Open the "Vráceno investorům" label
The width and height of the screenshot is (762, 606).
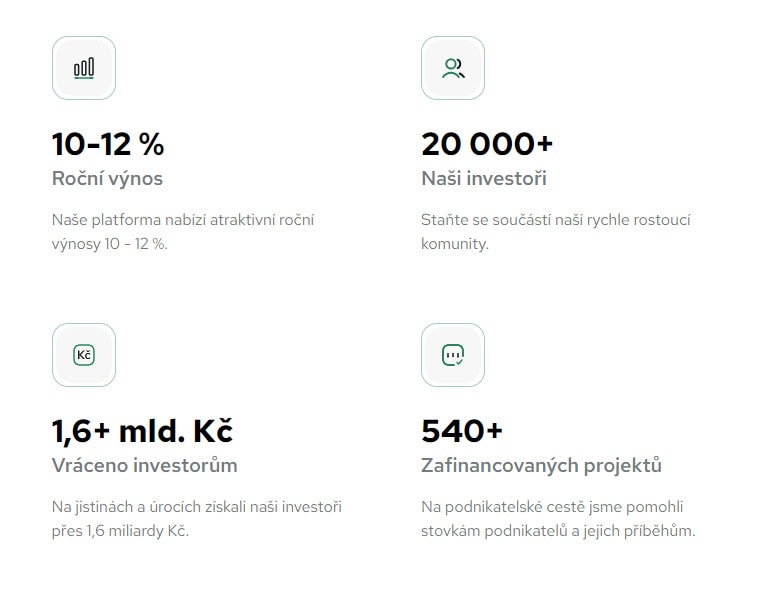[x=145, y=466]
